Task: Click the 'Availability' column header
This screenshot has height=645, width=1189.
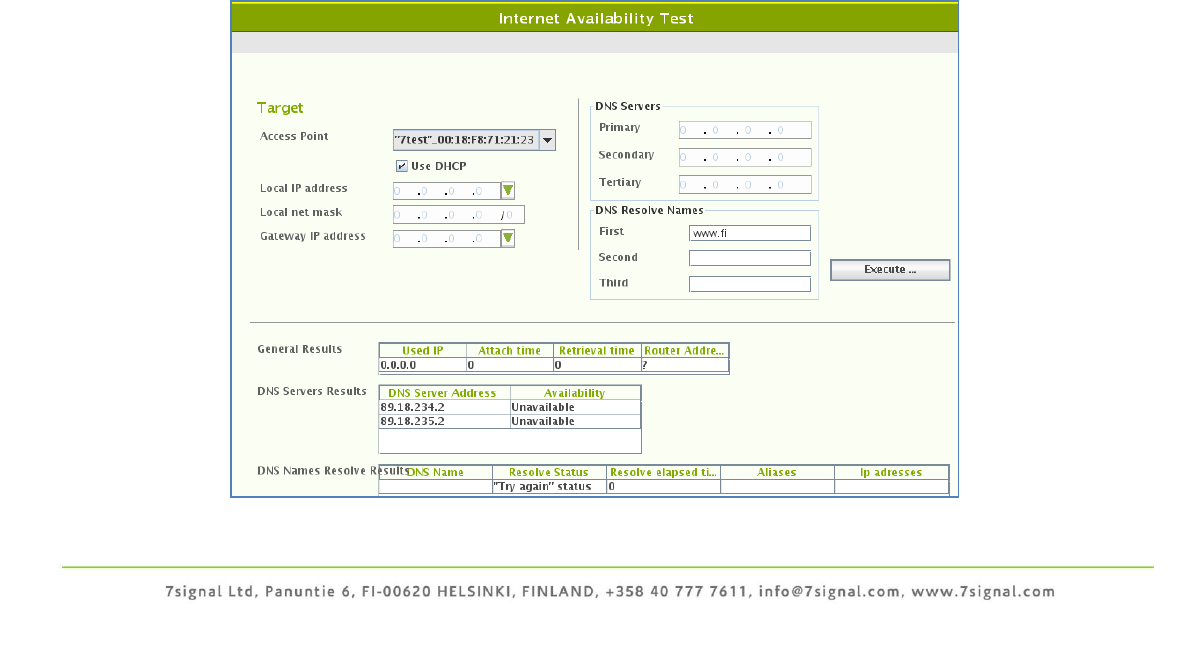Action: 576,393
